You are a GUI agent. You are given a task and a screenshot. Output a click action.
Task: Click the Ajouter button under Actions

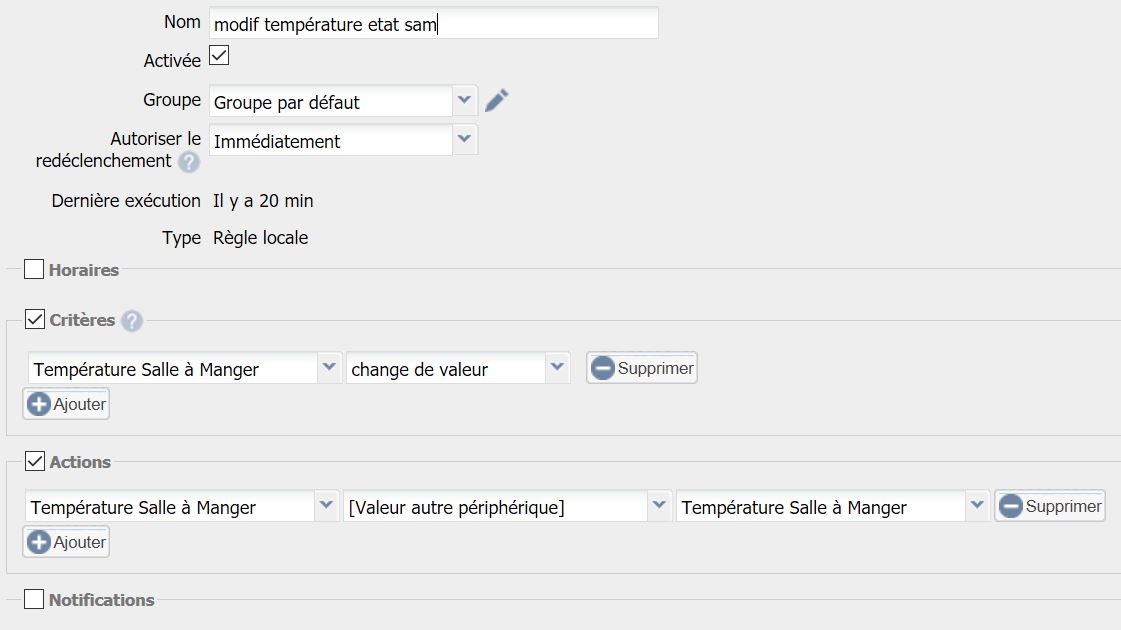tap(66, 542)
